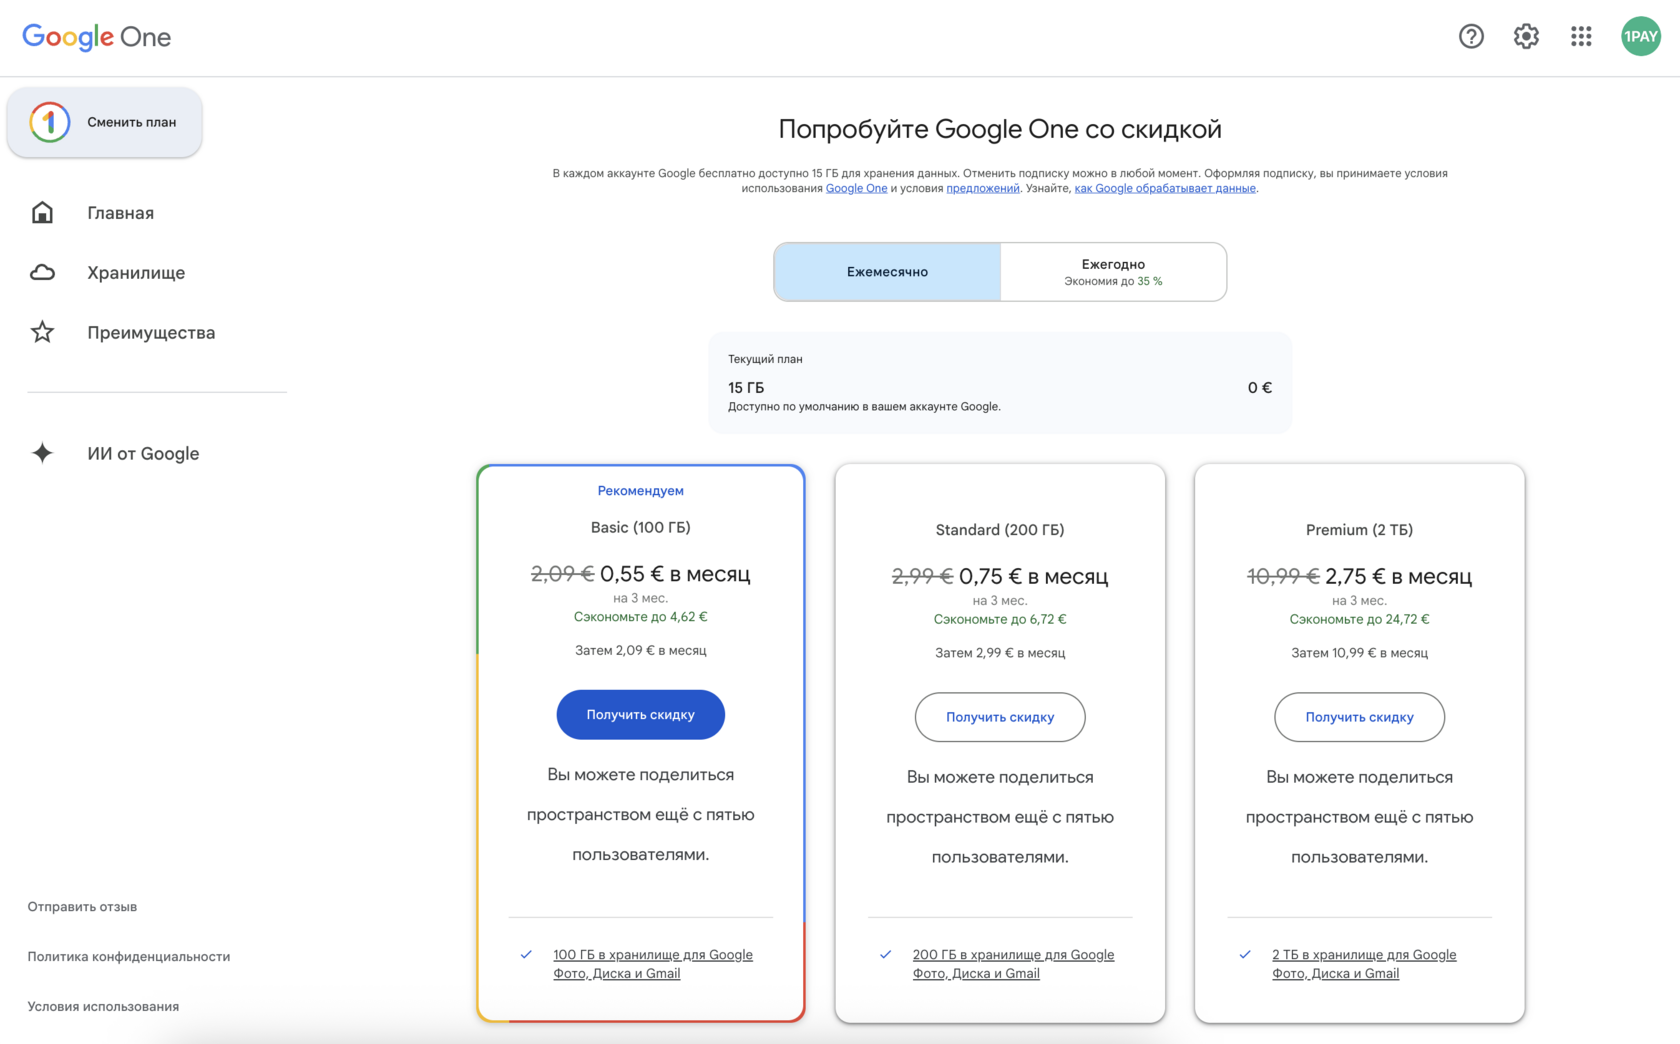
Task: Open Политика конфиденциальности
Action: point(129,957)
